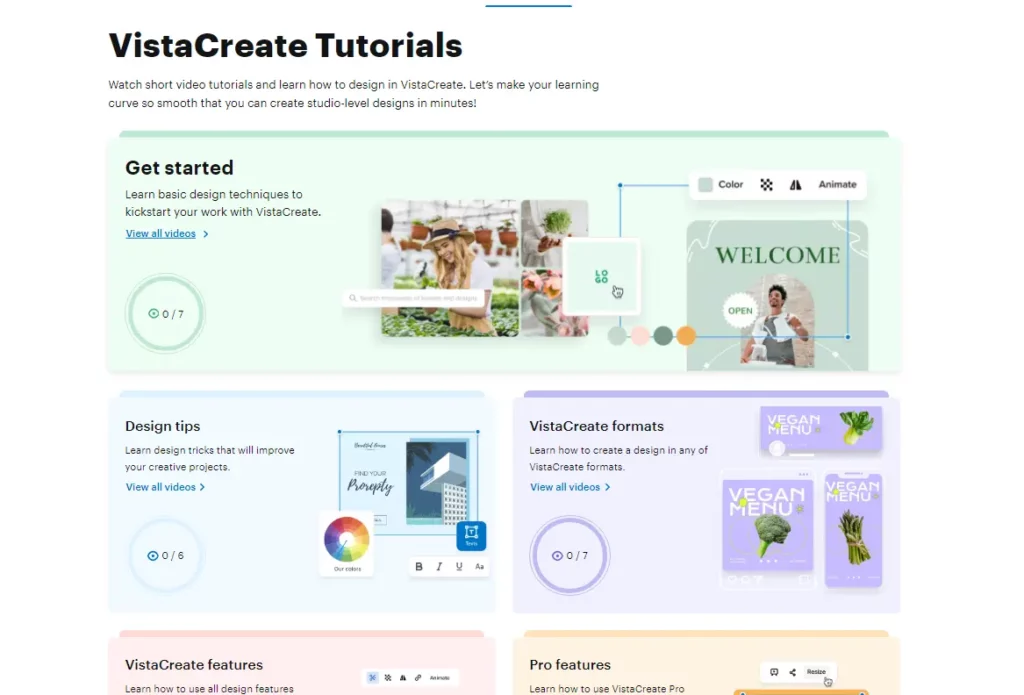Click the LOGO card in Get started illustration
This screenshot has width=1024, height=695.
601,277
